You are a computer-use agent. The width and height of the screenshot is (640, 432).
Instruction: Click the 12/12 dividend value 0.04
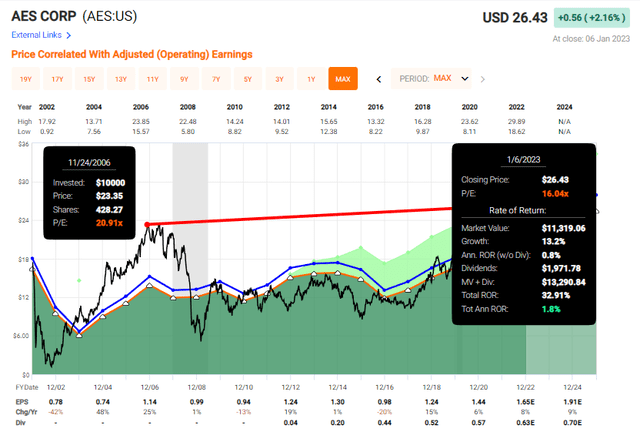tap(291, 423)
